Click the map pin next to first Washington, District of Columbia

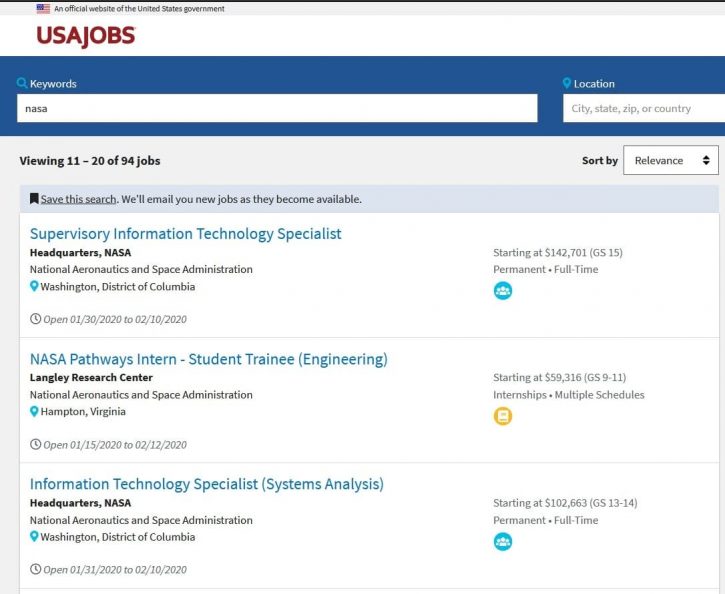pyautogui.click(x=34, y=286)
